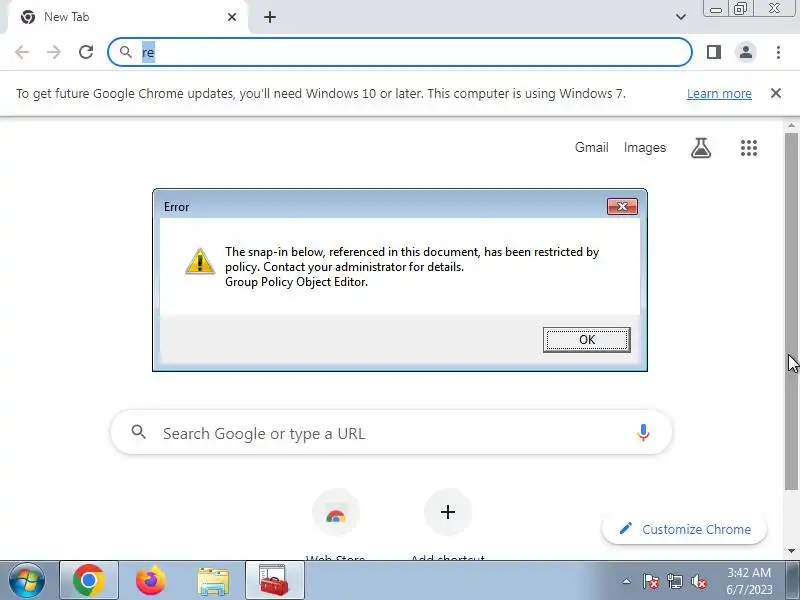Open the Google apps grid

[x=748, y=148]
